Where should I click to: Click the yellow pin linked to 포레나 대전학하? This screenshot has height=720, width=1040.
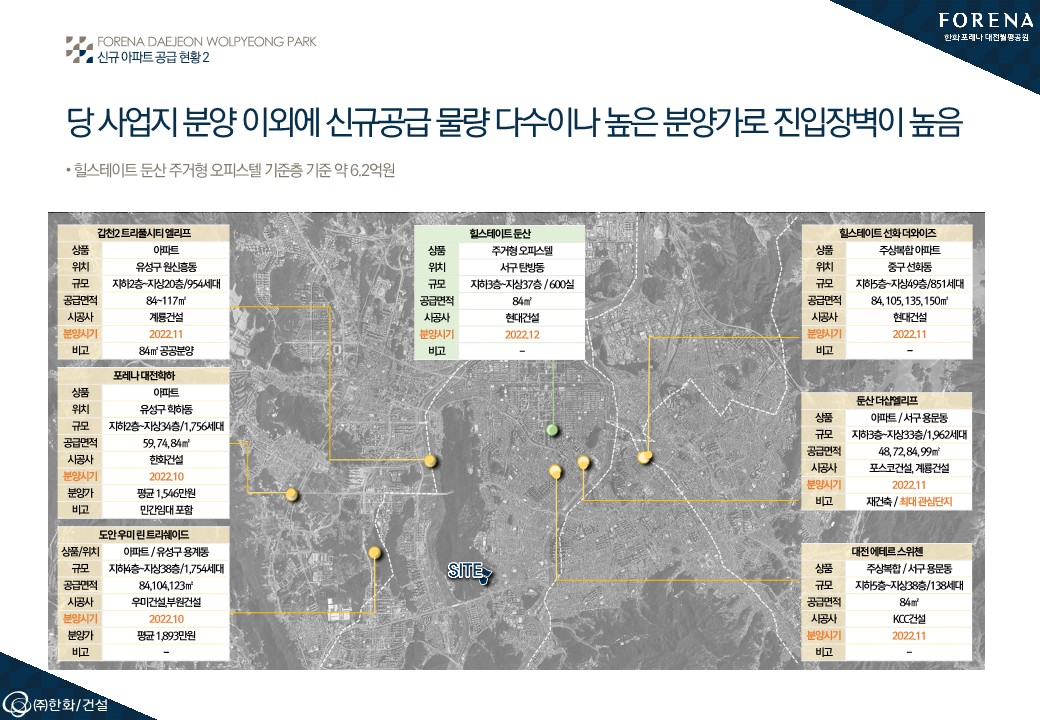point(291,494)
